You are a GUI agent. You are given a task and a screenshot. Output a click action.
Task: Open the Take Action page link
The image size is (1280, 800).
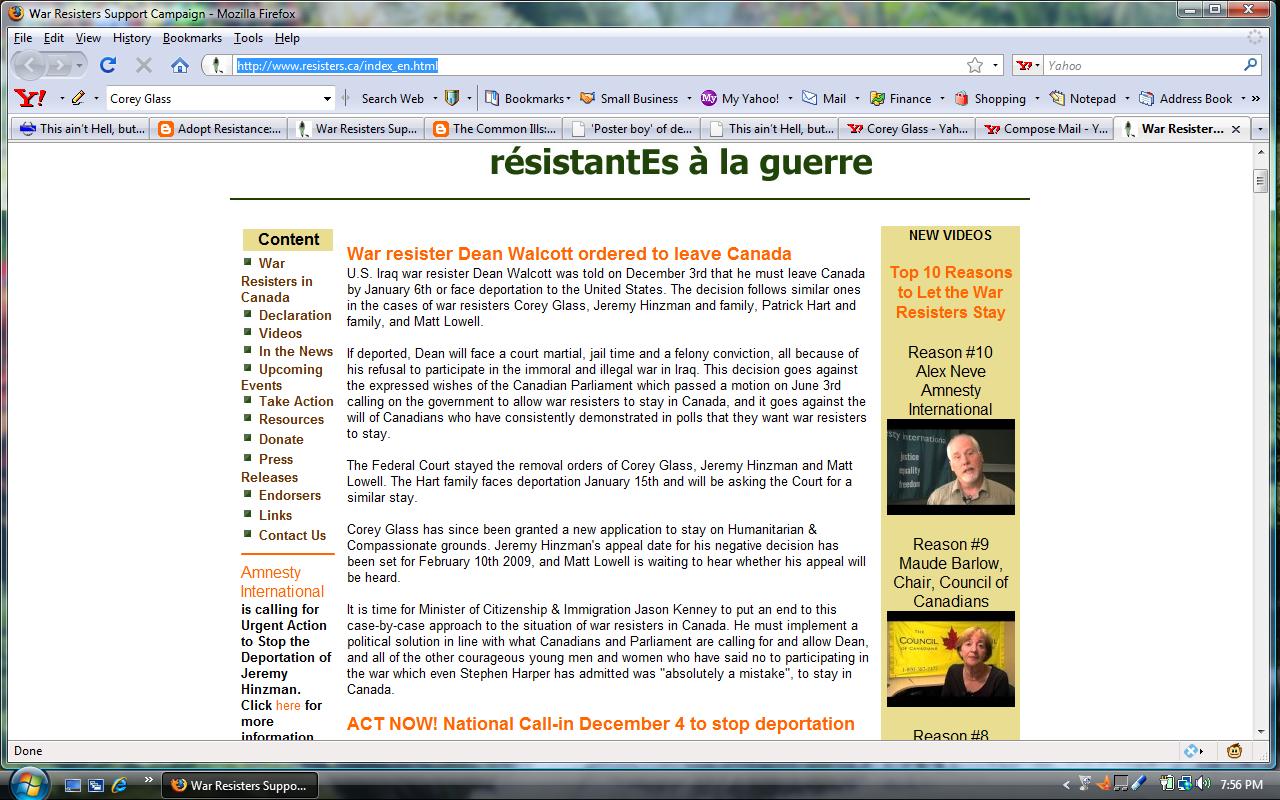click(x=296, y=401)
